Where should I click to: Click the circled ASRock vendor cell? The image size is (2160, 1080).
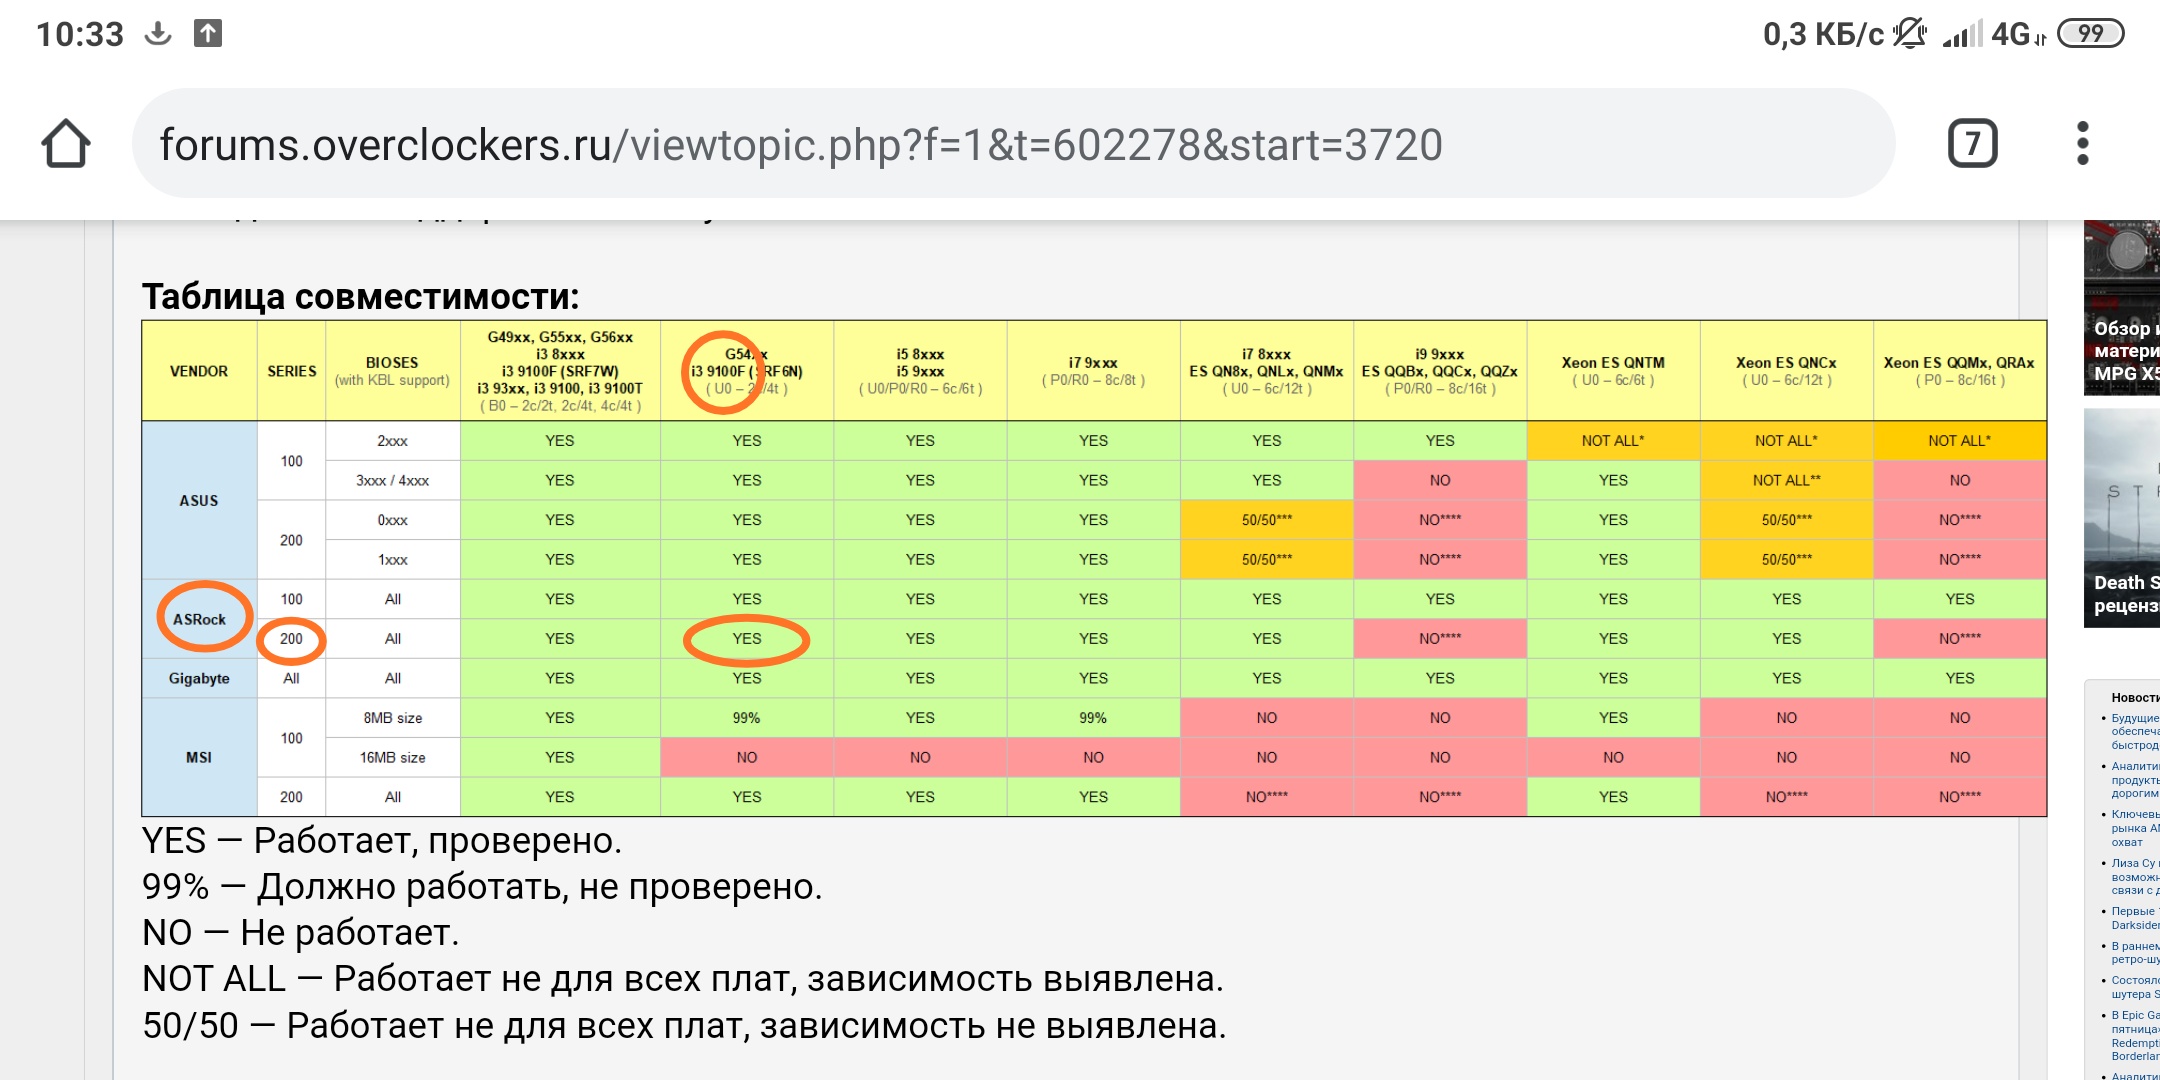point(199,619)
